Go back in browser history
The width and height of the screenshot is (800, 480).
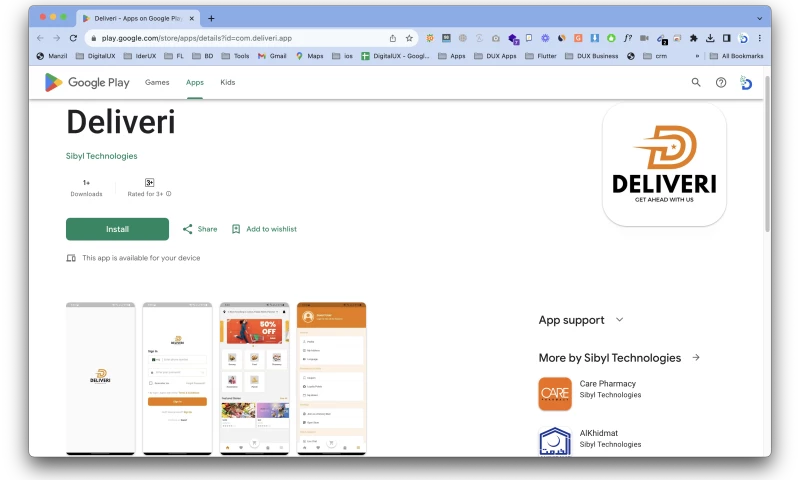(x=40, y=38)
